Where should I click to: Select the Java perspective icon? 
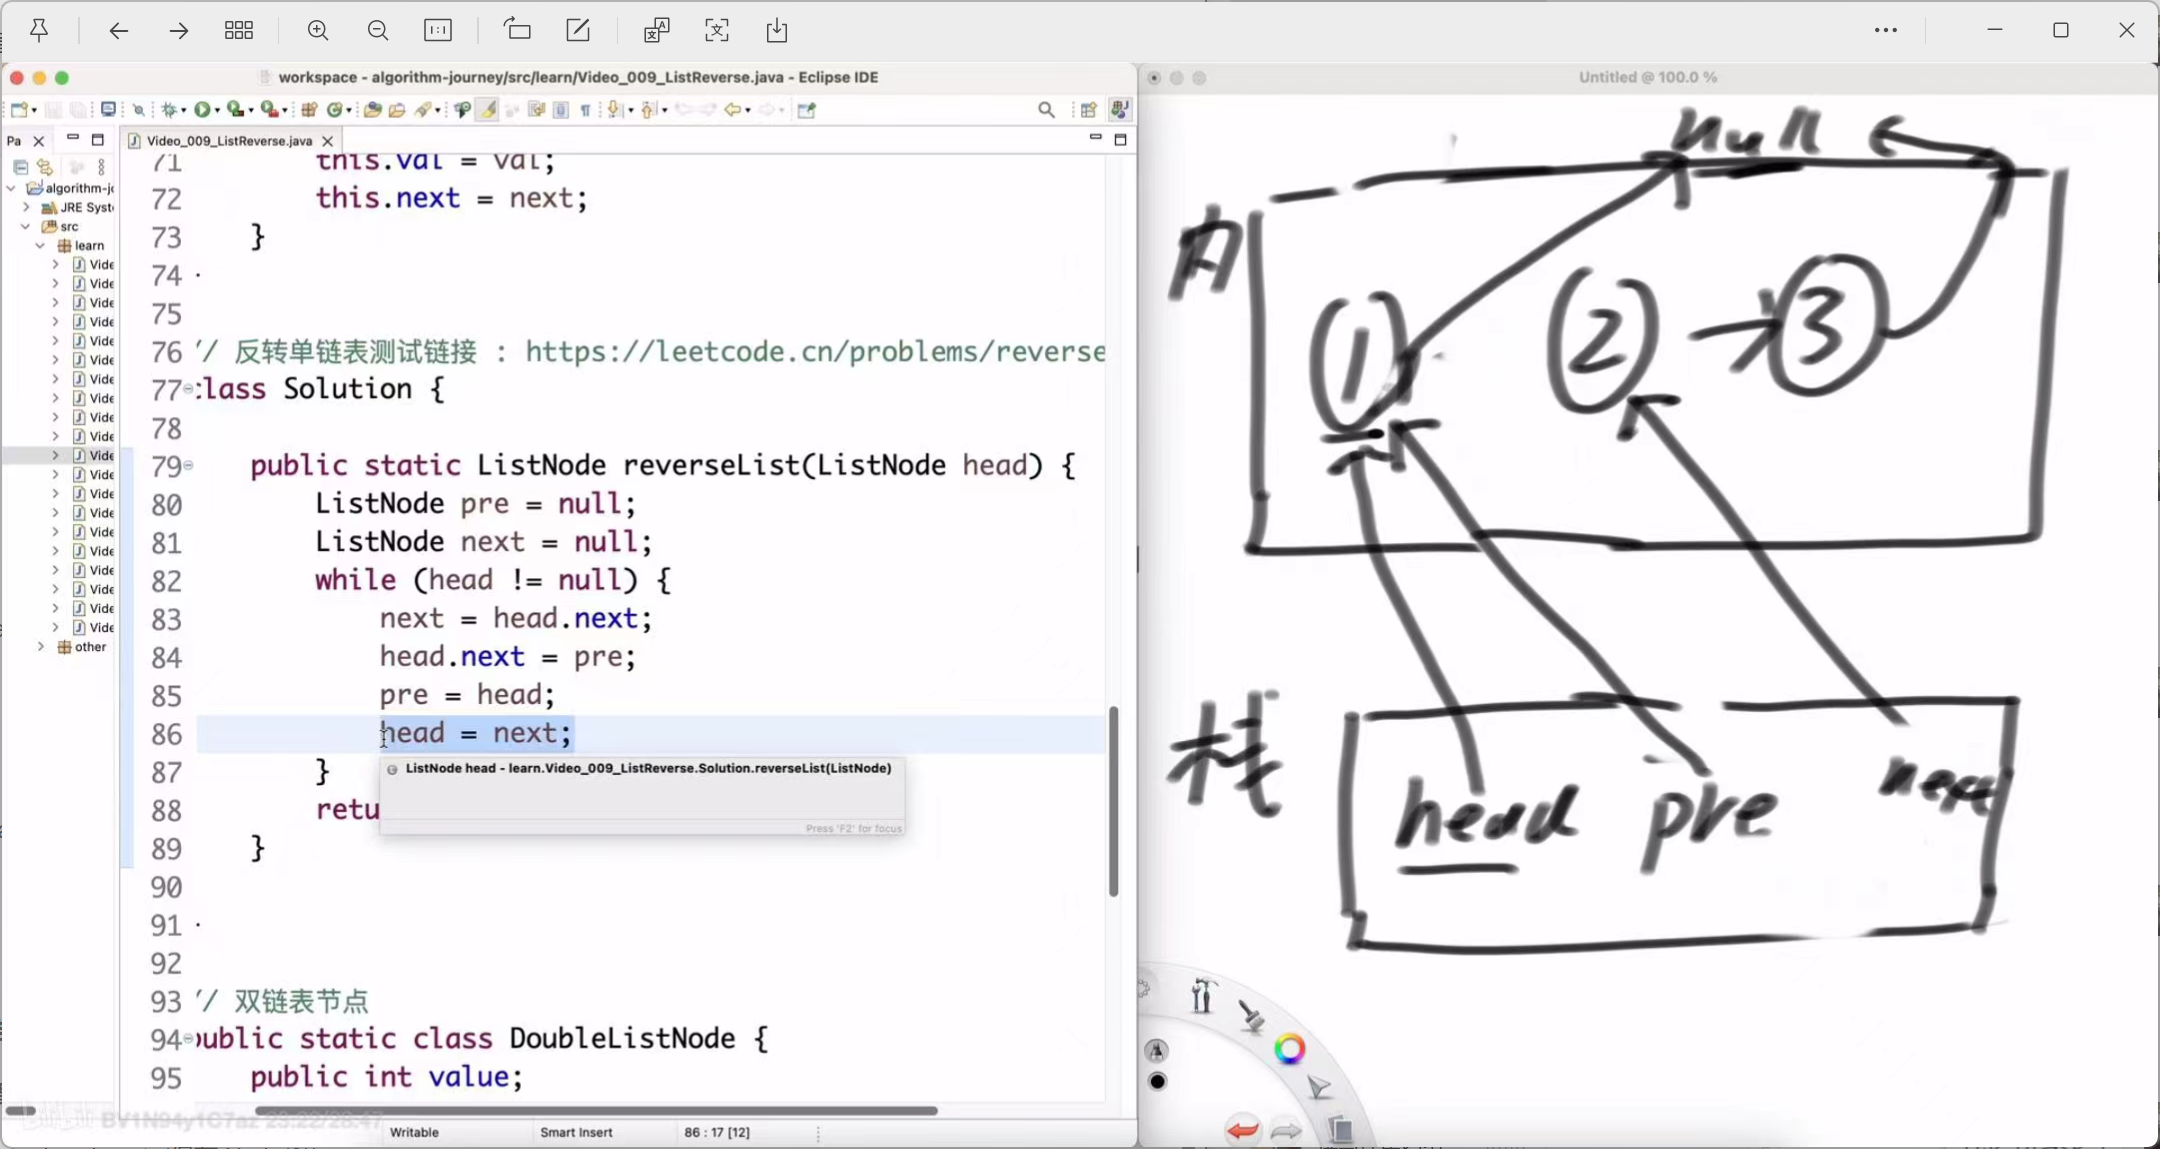point(1120,110)
